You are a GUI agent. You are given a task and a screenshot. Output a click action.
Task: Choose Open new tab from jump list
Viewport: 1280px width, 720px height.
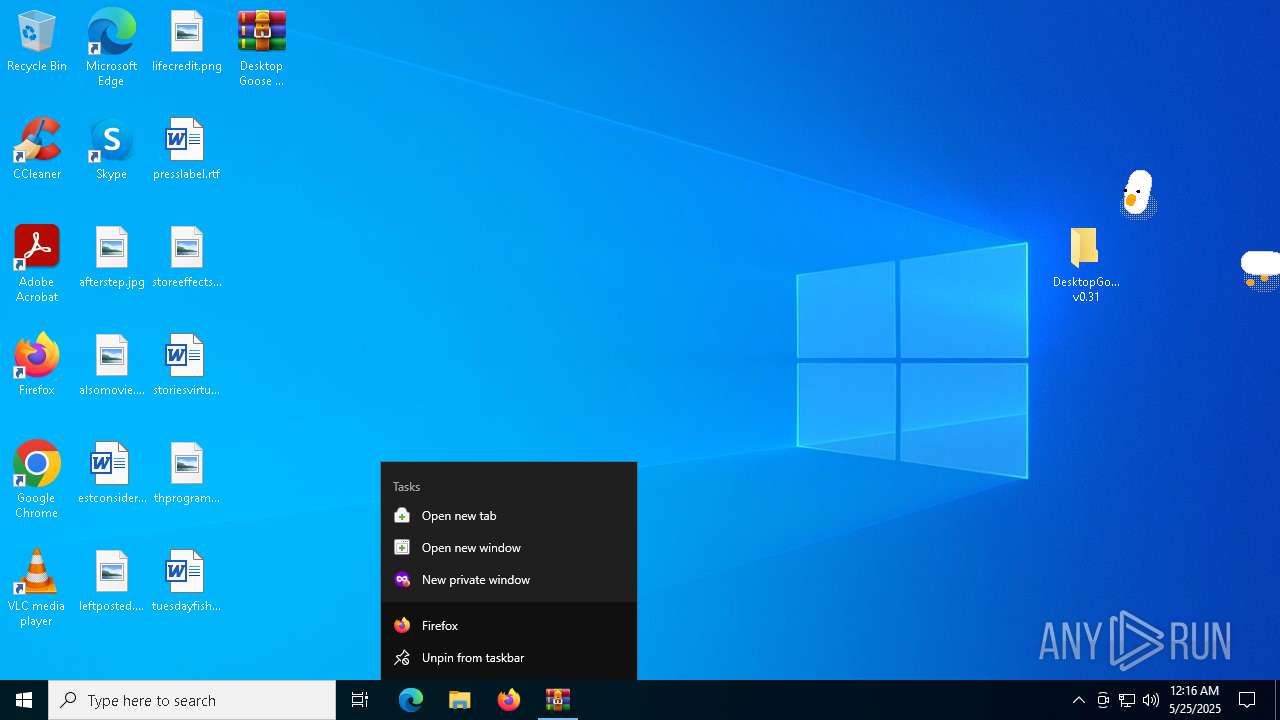click(x=509, y=516)
